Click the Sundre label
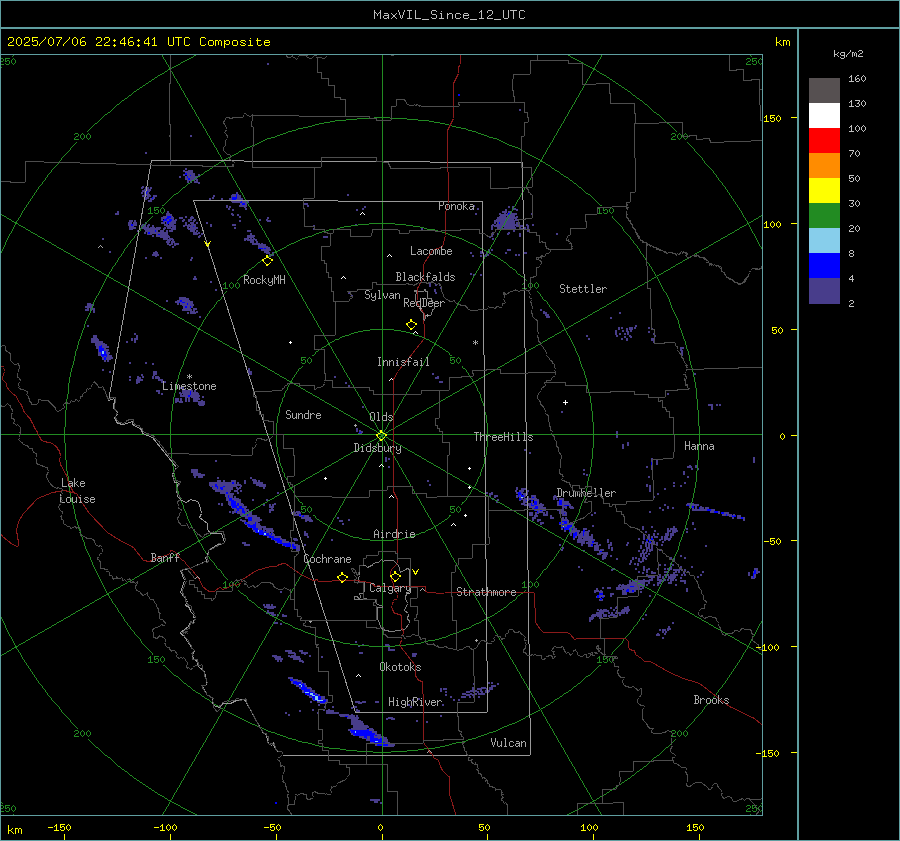Image resolution: width=900 pixels, height=841 pixels. point(303,415)
